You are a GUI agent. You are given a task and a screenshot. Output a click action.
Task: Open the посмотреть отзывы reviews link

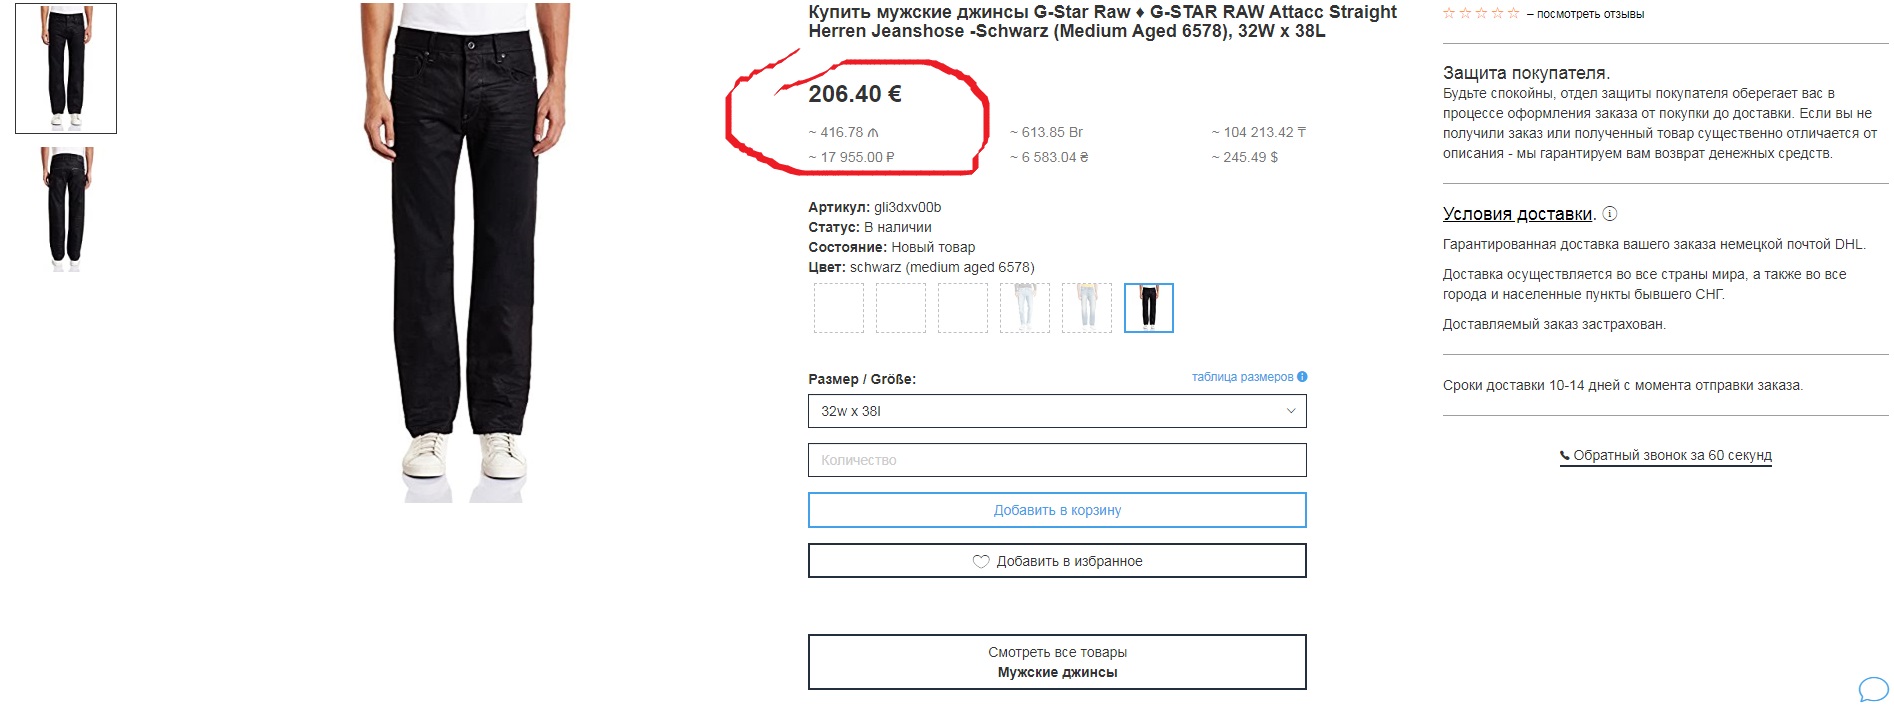click(1590, 14)
